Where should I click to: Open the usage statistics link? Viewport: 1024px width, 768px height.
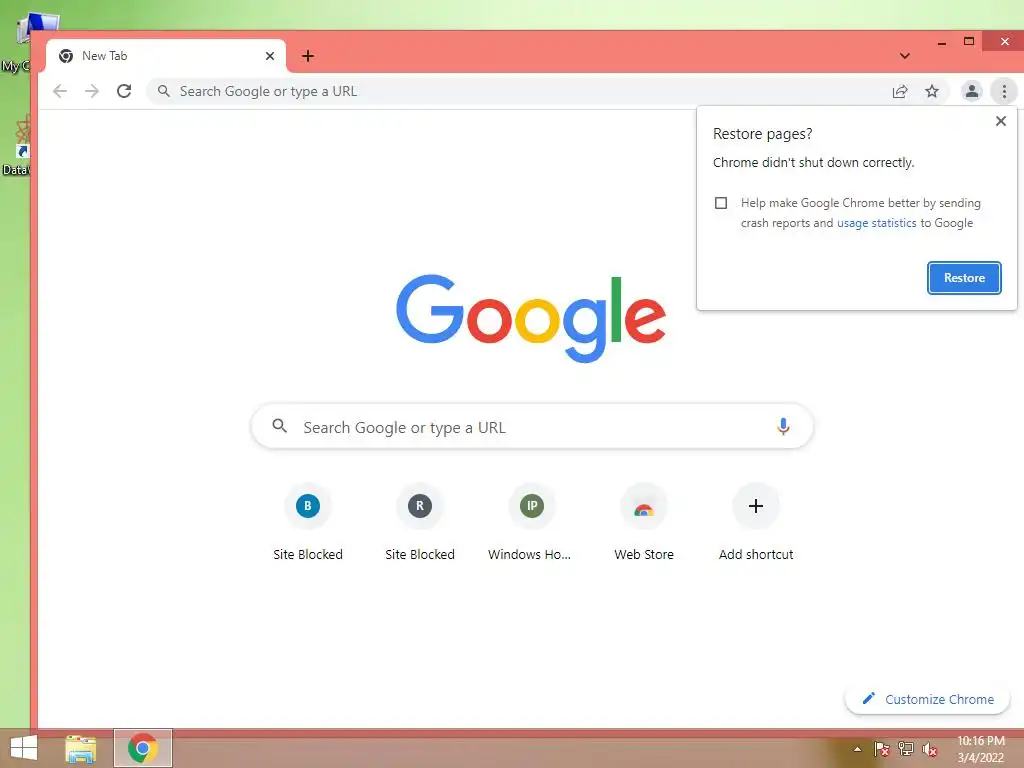tap(876, 223)
